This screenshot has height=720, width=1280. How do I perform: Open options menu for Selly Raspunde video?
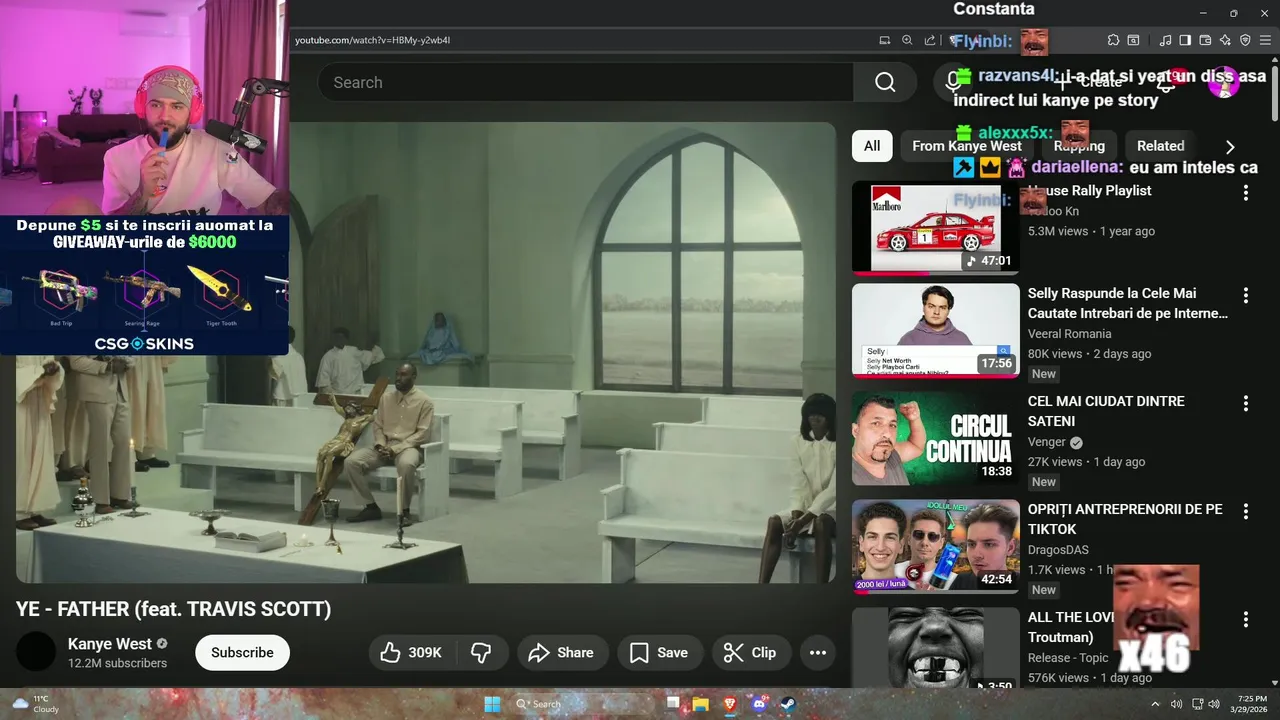(x=1246, y=295)
